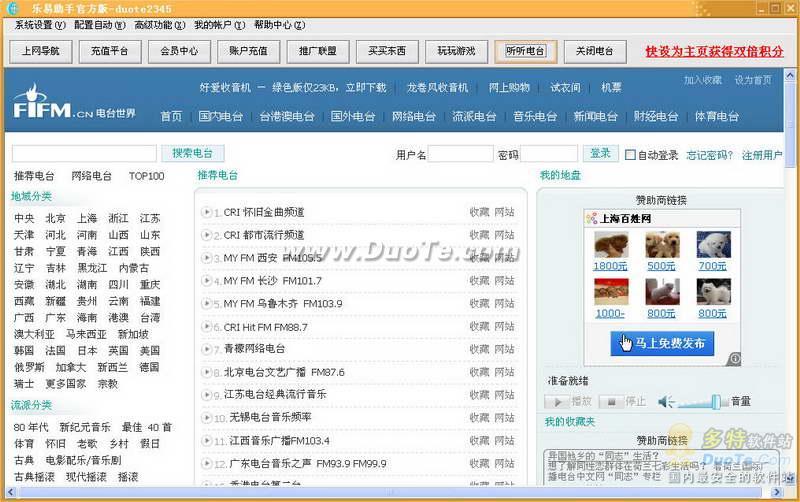Play CRI Hit FM FM88.7 icon
This screenshot has width=800, height=502.
(207, 327)
